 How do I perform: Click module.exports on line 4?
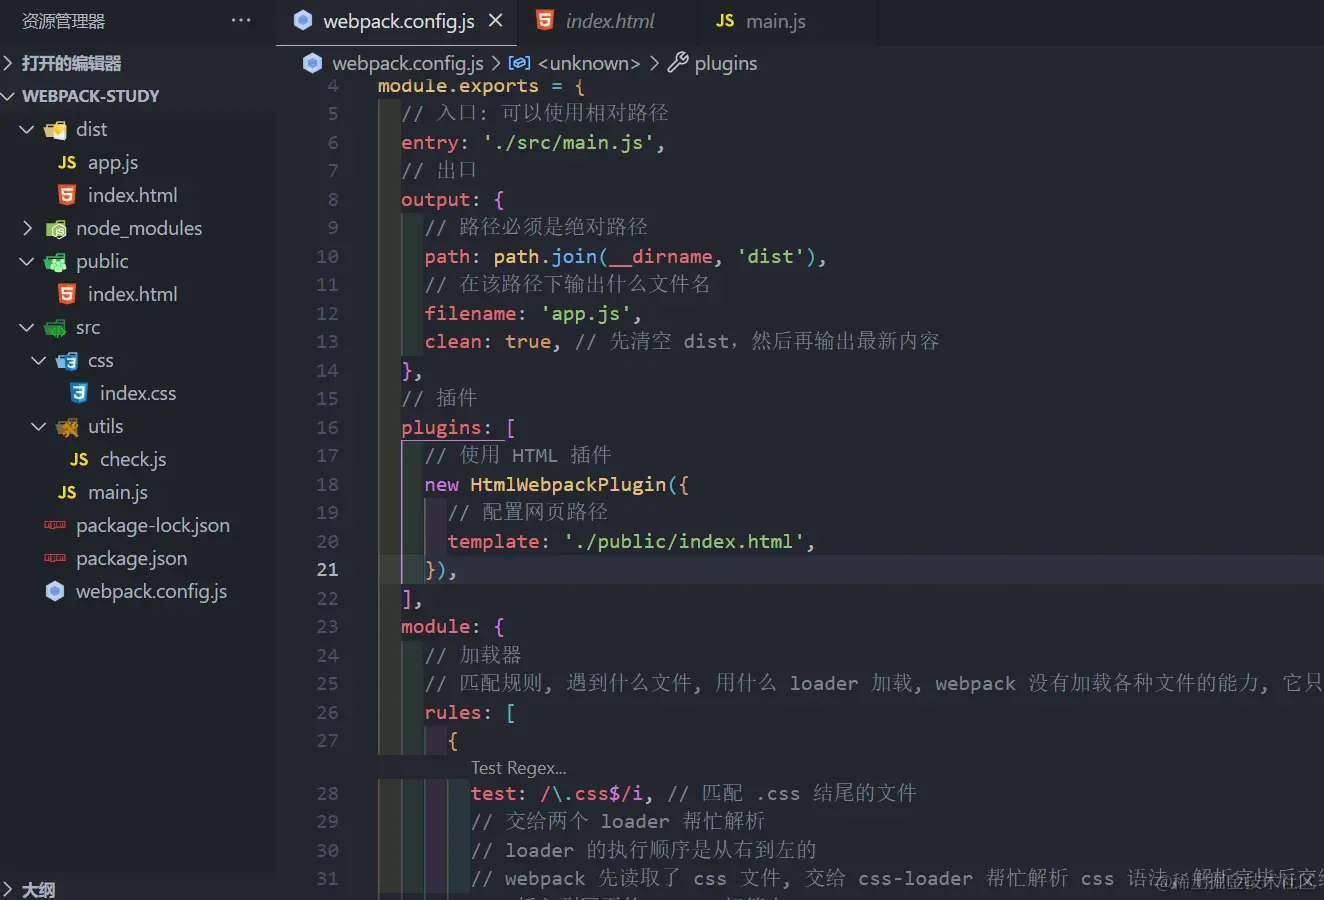458,86
